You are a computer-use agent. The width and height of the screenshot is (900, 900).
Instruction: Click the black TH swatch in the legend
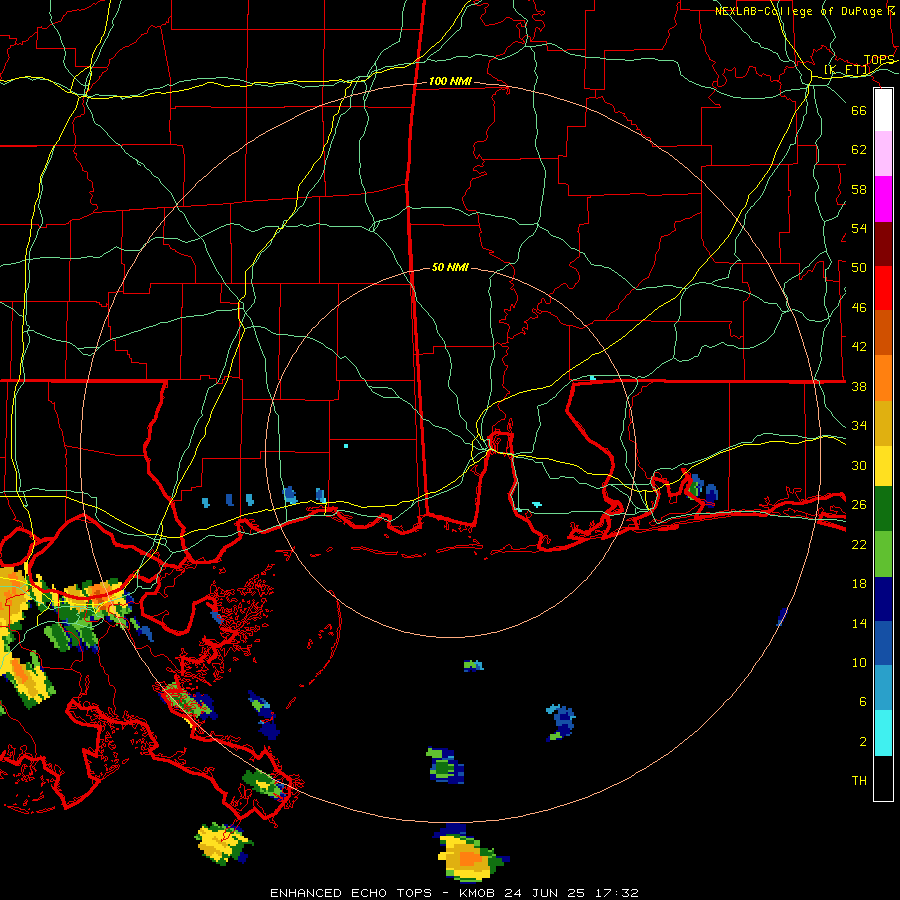883,778
